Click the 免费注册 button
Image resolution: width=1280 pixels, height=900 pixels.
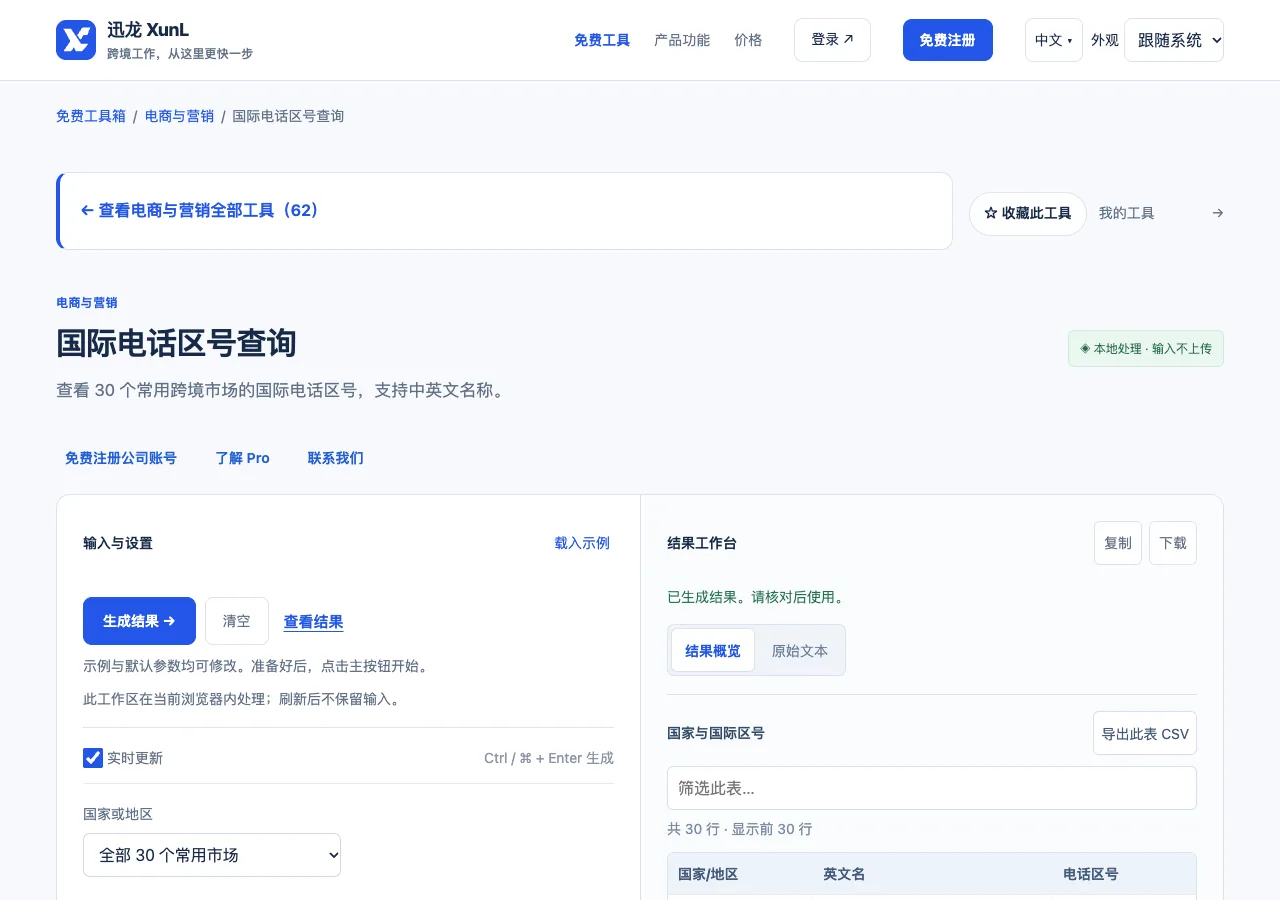coord(947,40)
